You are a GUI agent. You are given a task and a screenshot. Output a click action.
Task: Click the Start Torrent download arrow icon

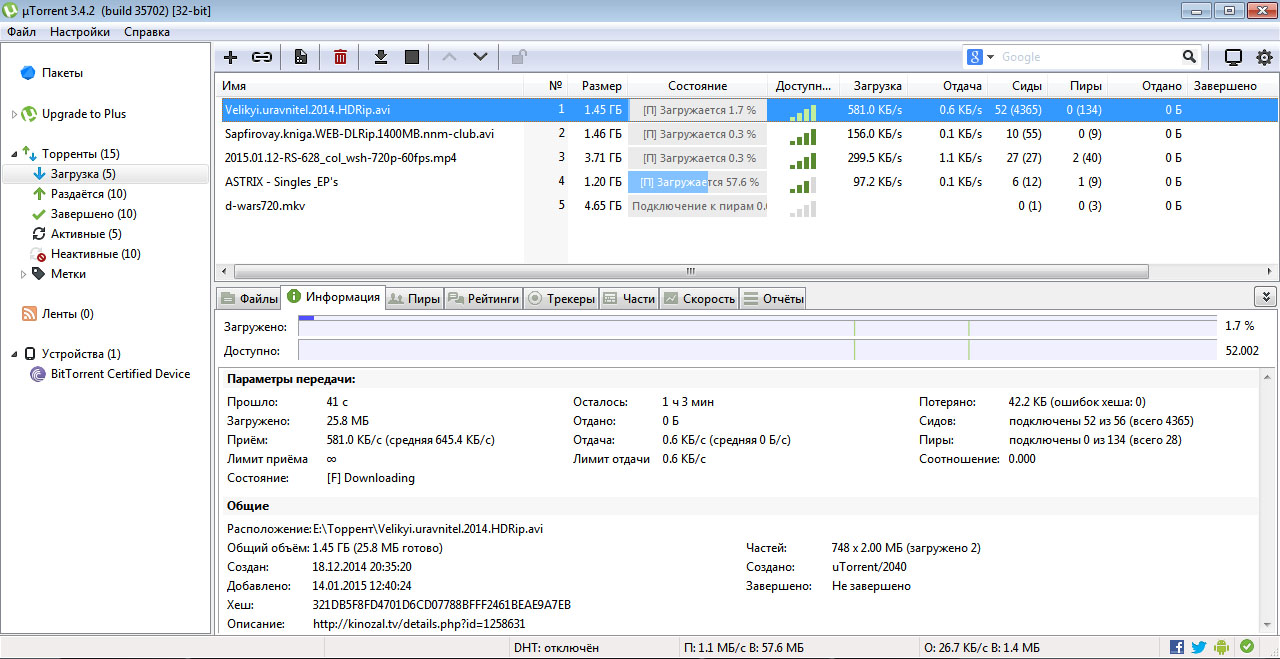380,57
